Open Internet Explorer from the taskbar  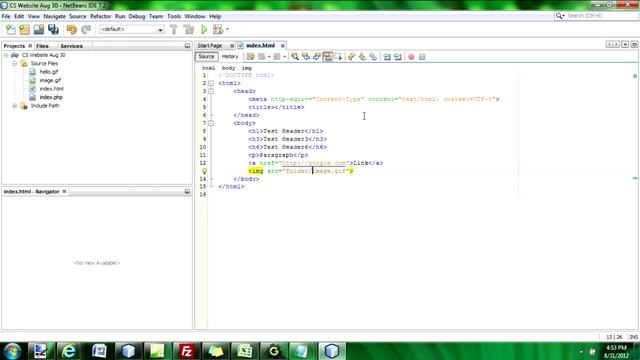[69, 351]
